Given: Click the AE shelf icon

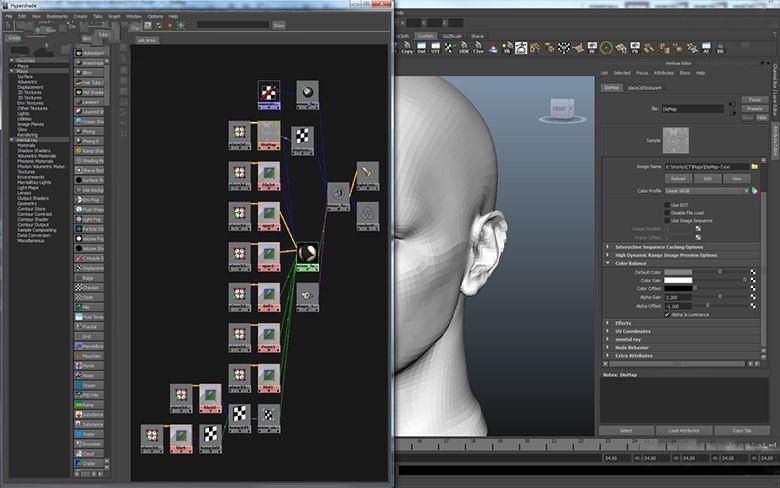Looking at the screenshot, I should [x=706, y=48].
